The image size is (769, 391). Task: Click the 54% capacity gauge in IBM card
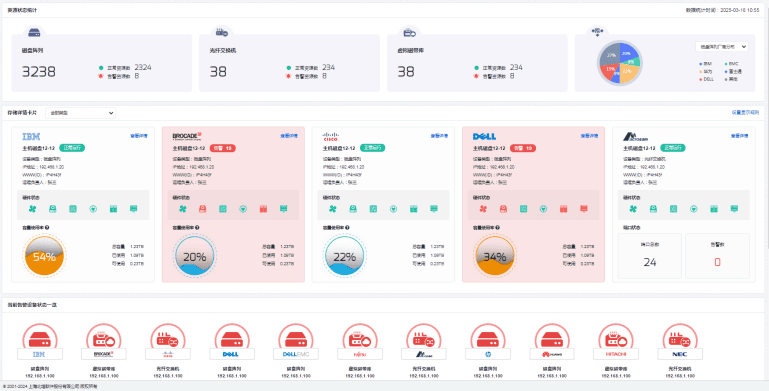(x=44, y=256)
